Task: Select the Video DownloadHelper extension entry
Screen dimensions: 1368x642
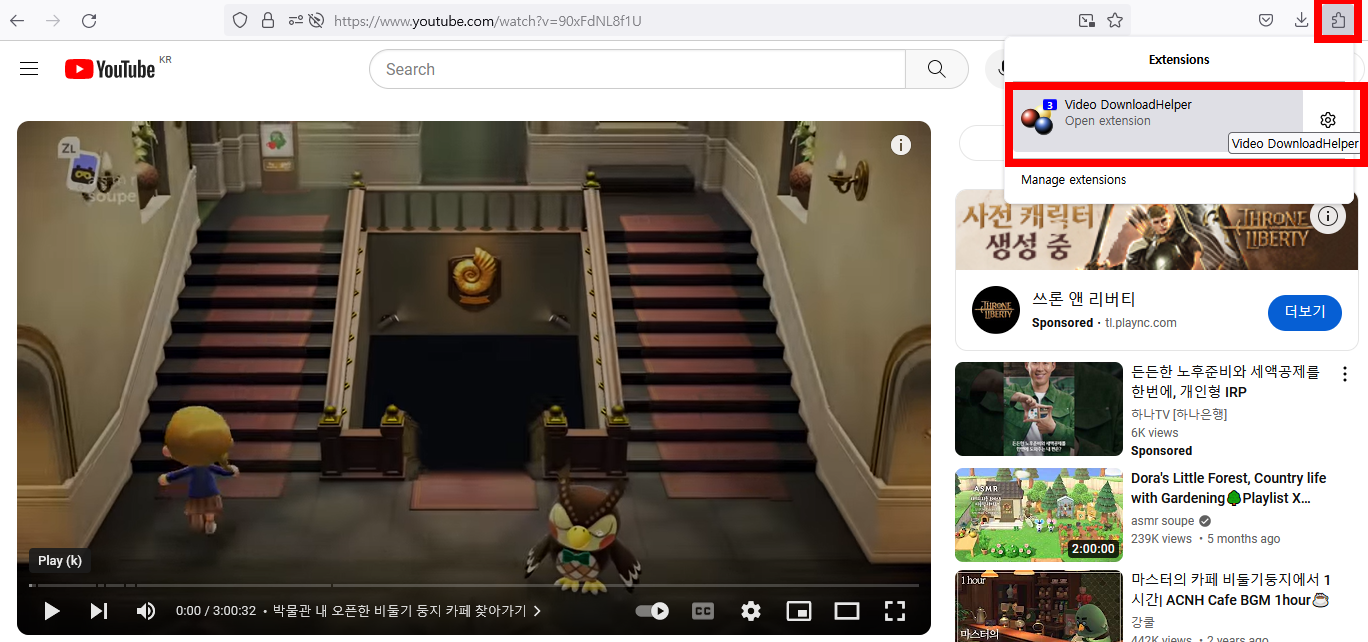Action: click(1158, 120)
